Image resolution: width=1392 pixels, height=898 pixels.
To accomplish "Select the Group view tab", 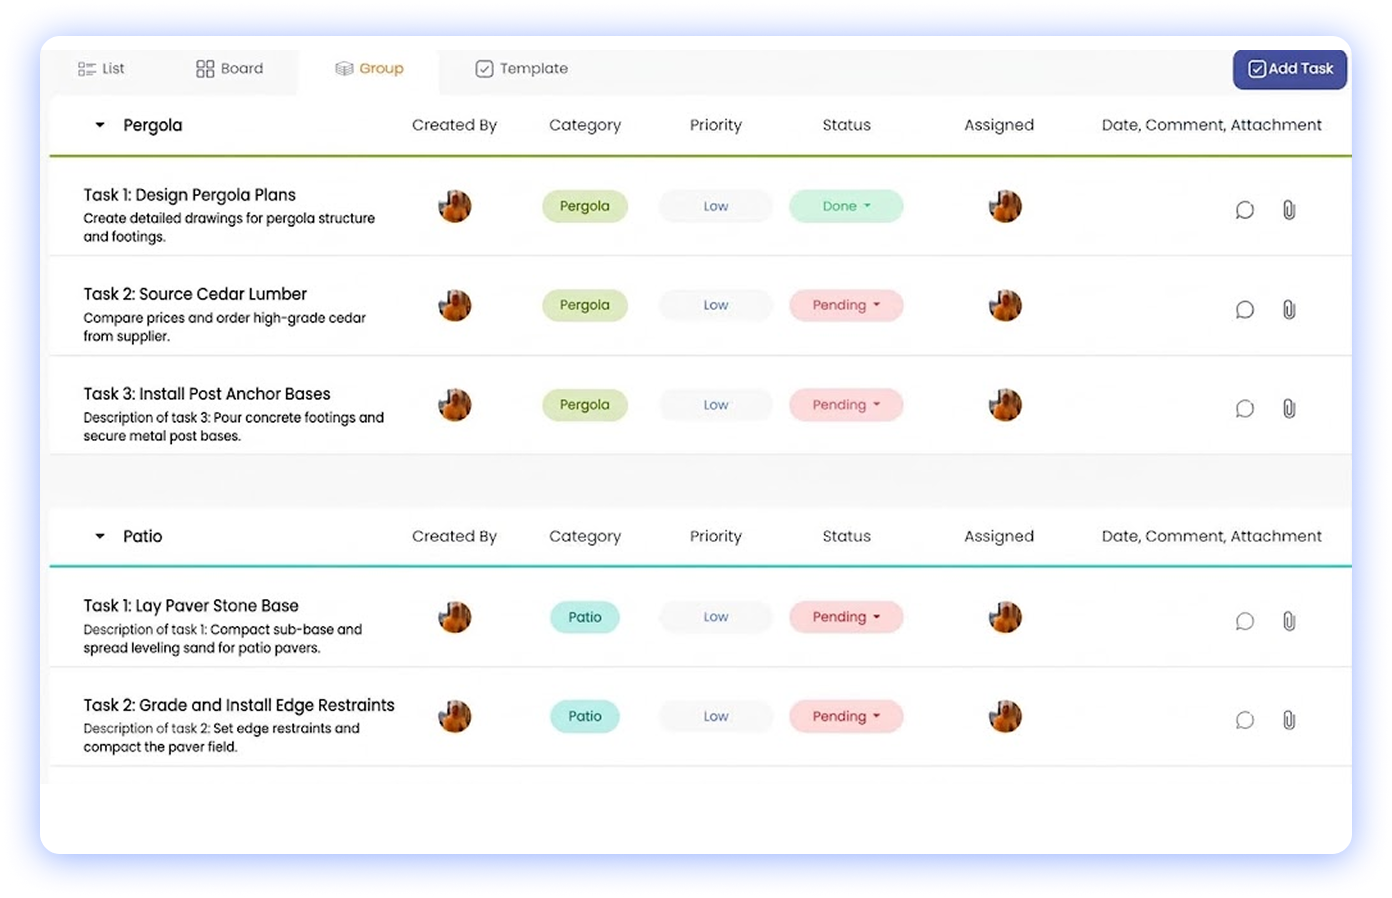I will [369, 69].
